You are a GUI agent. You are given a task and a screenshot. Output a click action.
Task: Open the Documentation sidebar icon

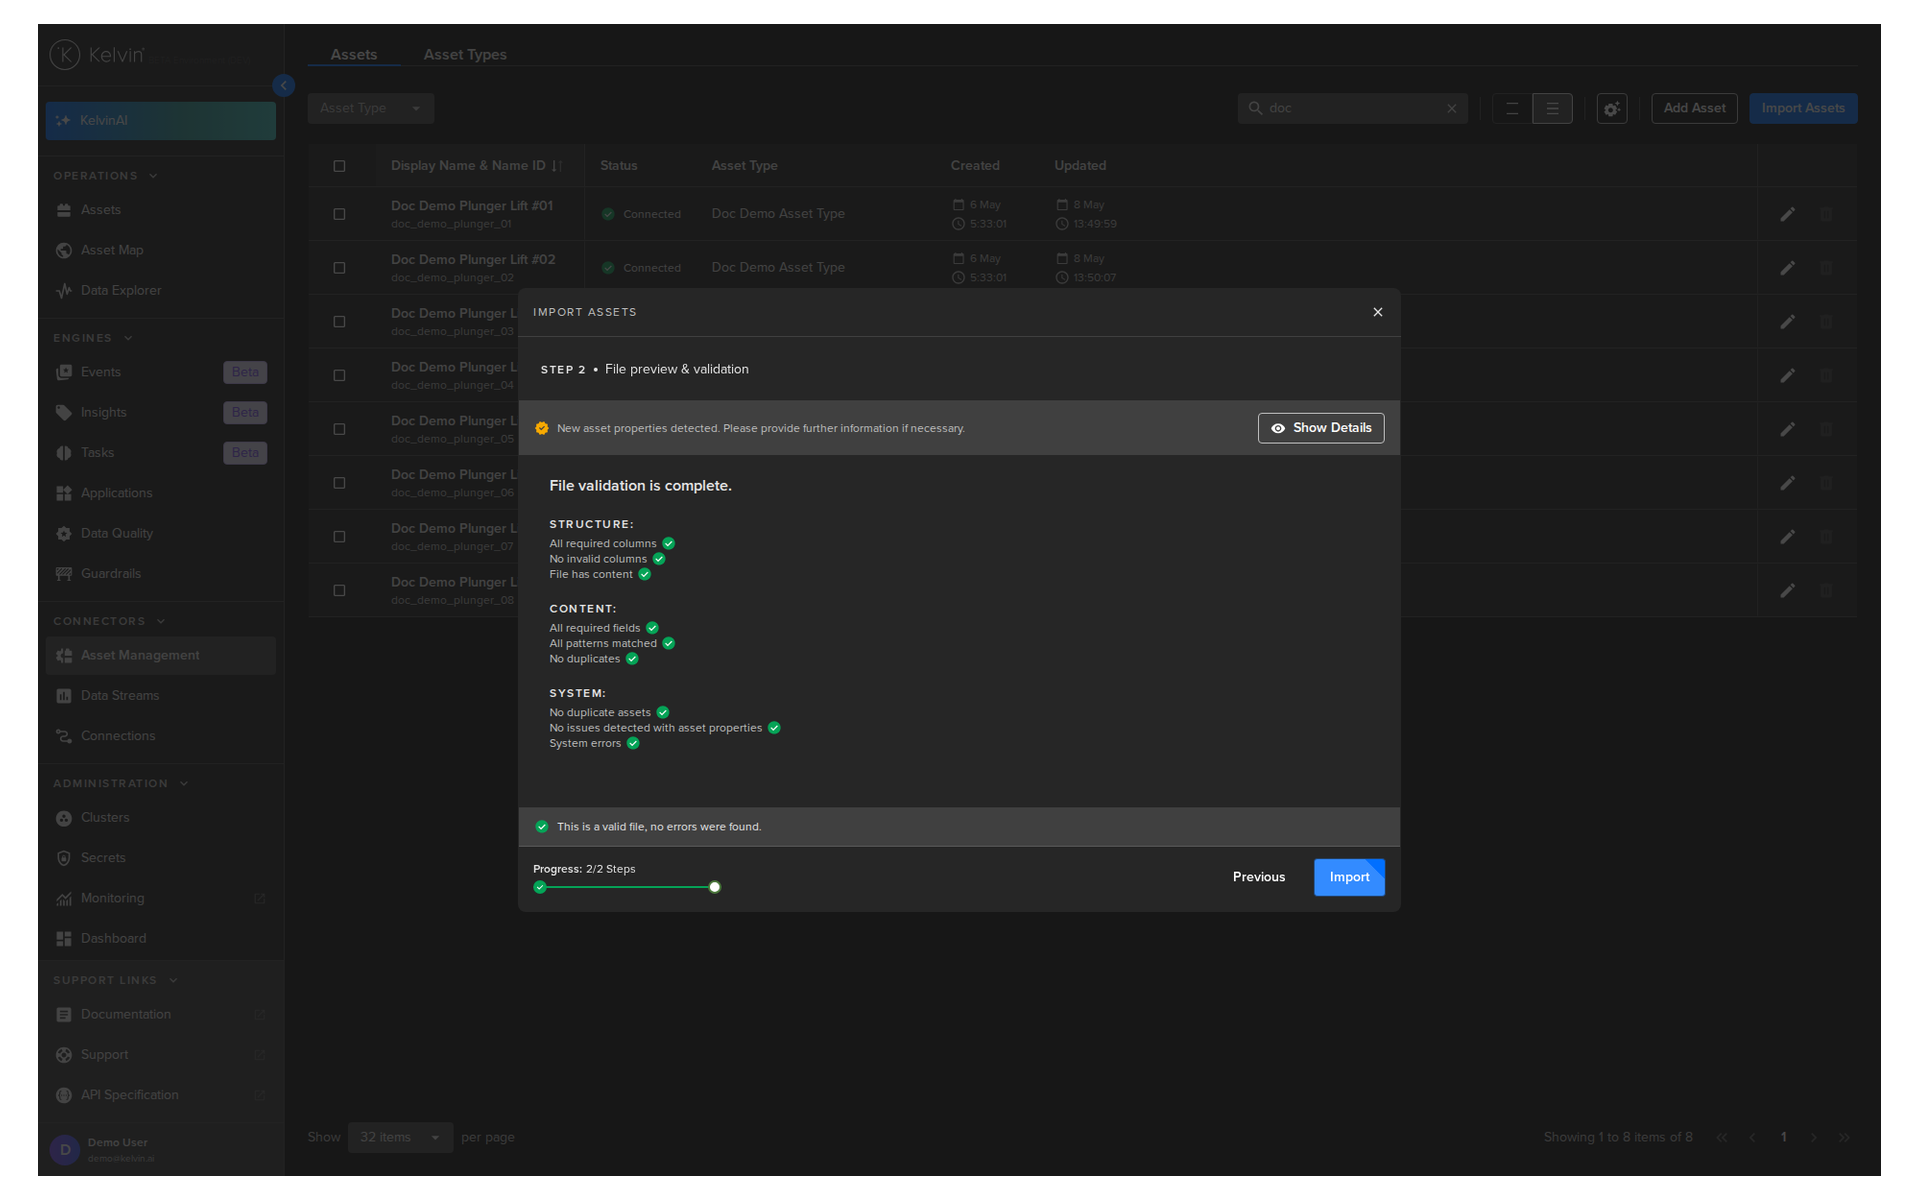coord(64,1015)
